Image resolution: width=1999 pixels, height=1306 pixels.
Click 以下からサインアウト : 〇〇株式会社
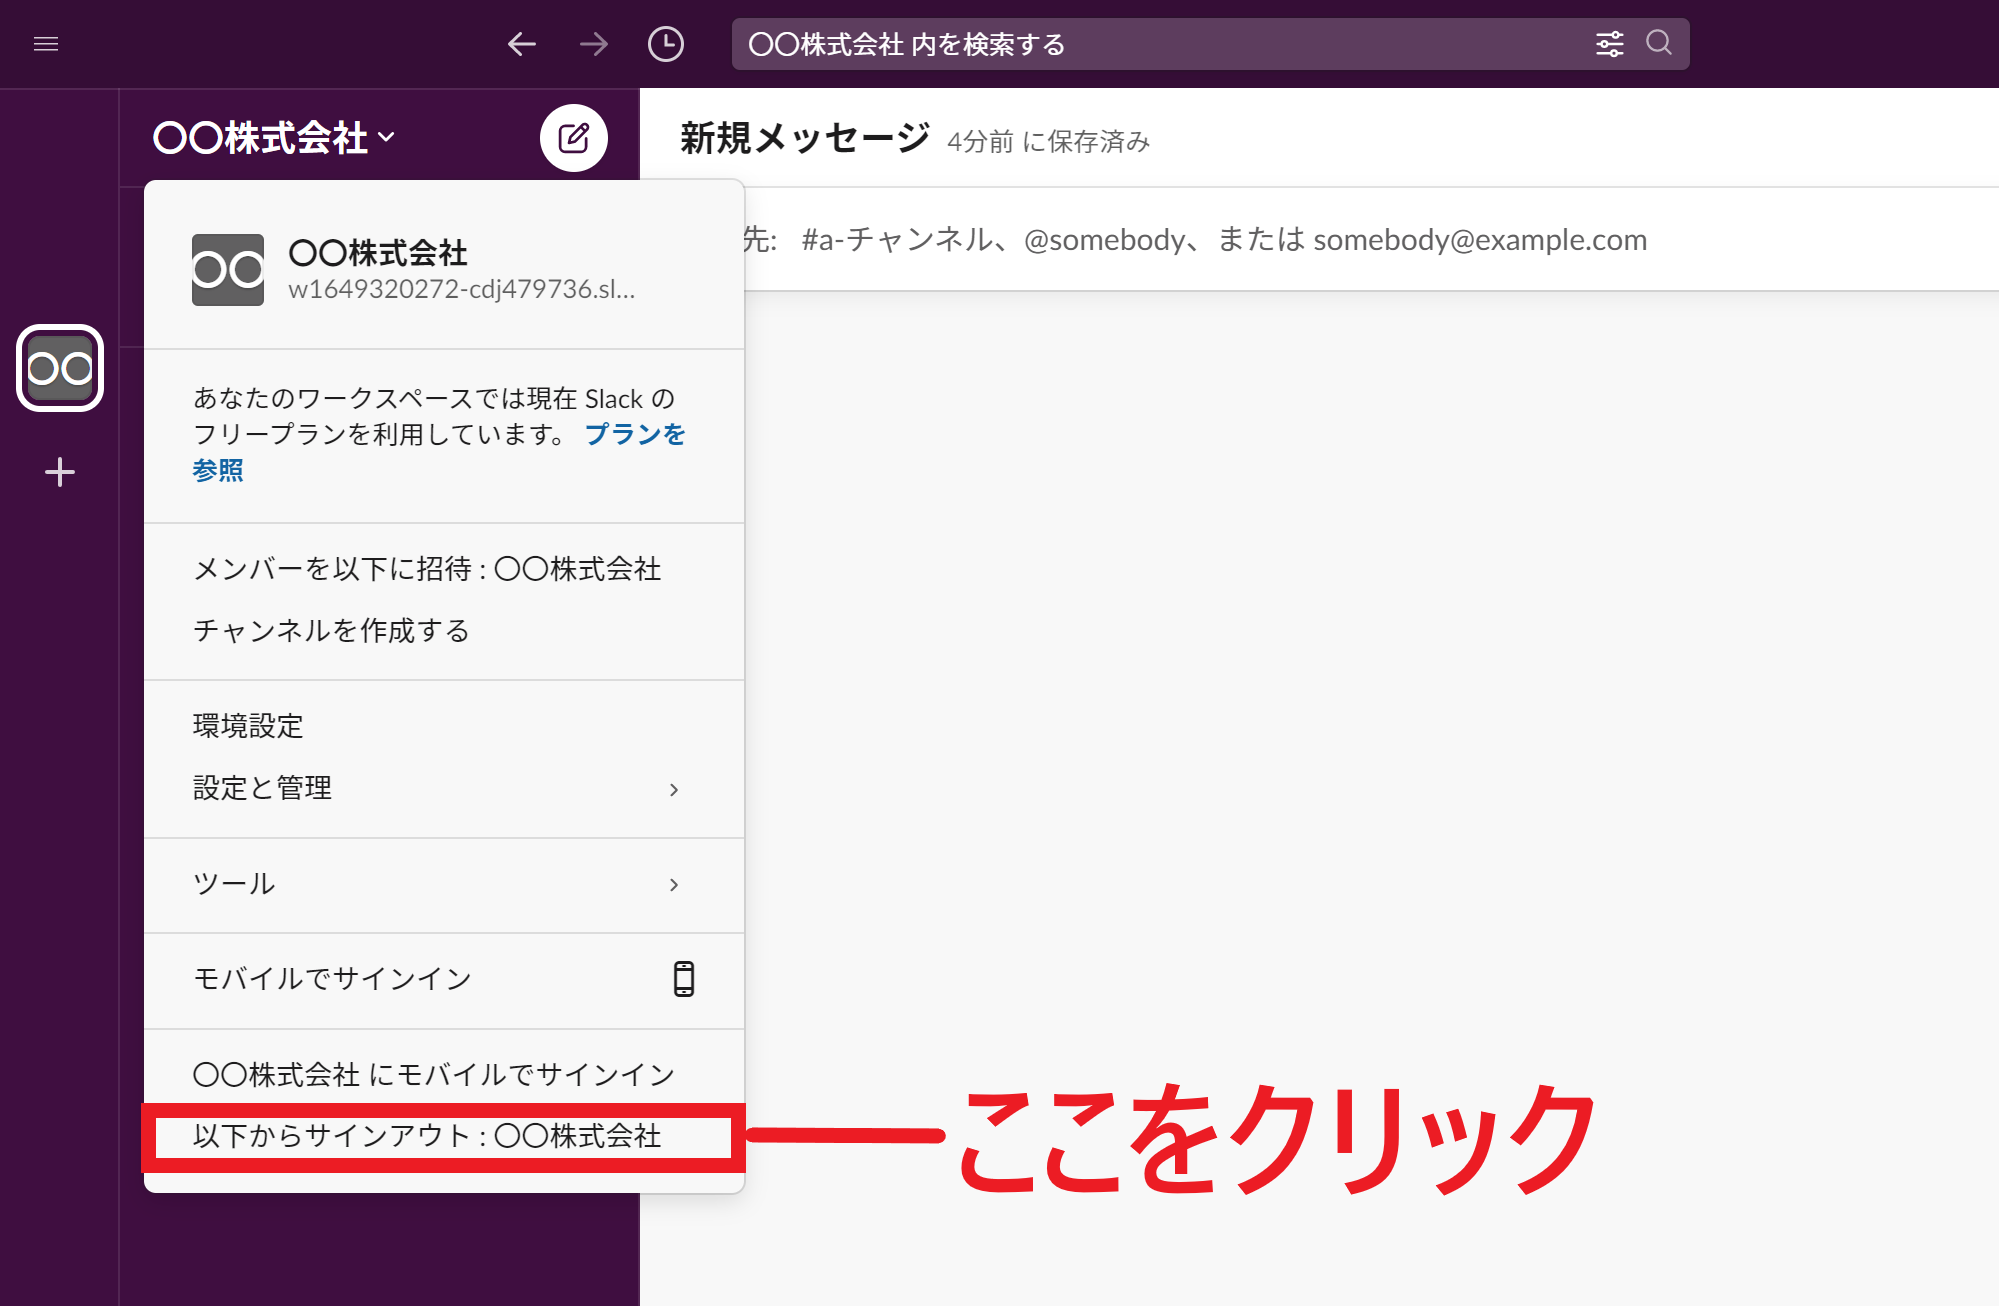coord(430,1136)
